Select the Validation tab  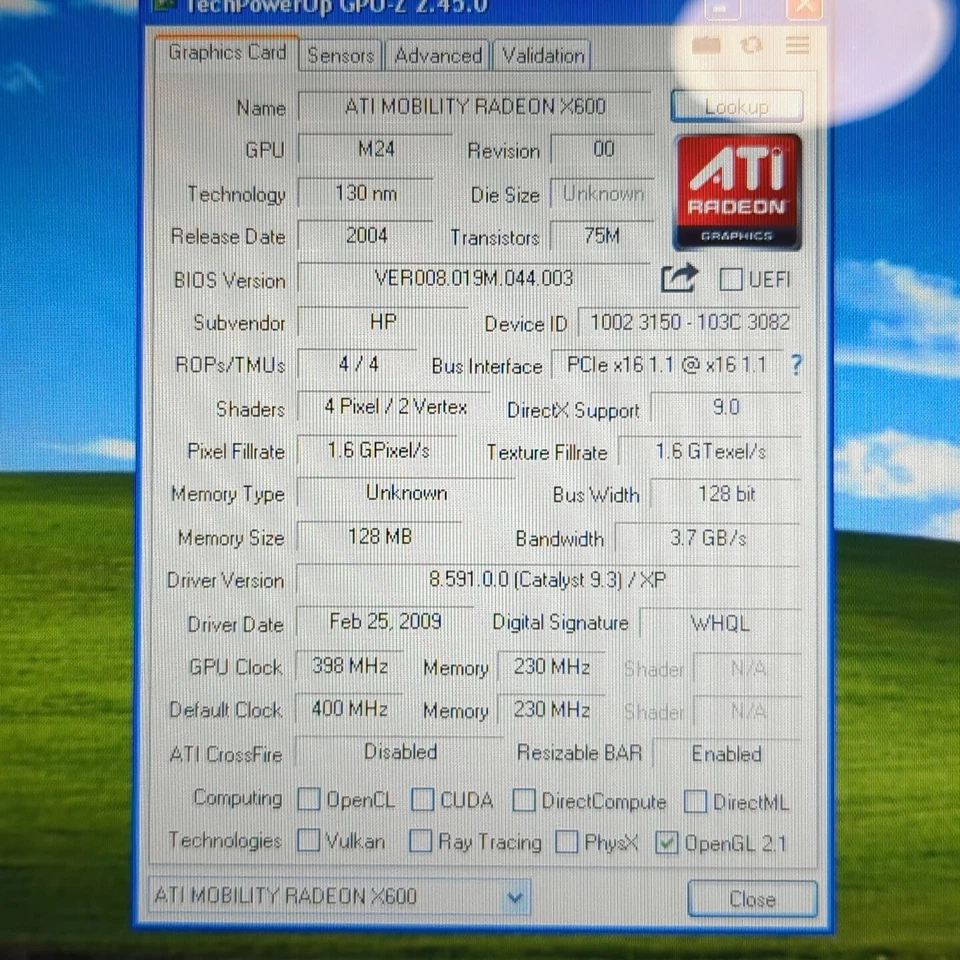point(543,56)
